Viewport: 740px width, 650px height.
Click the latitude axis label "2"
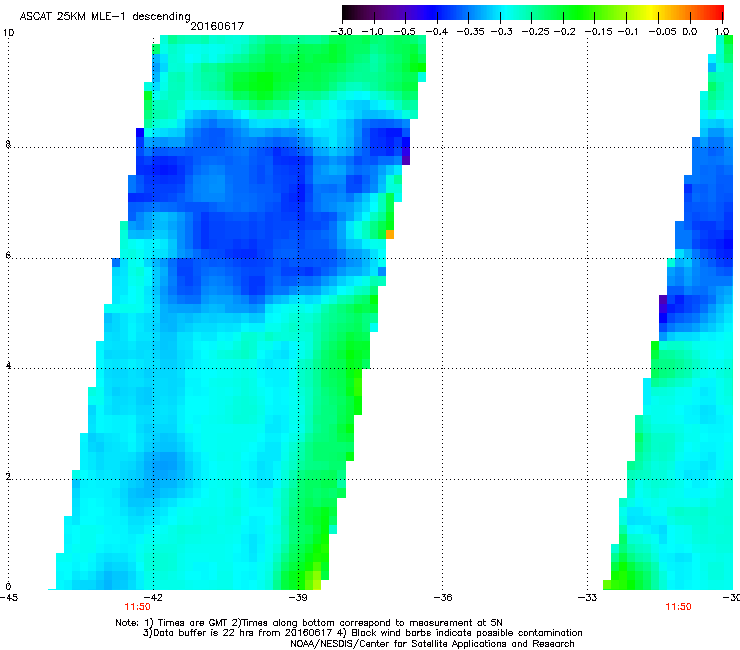tap(8, 477)
